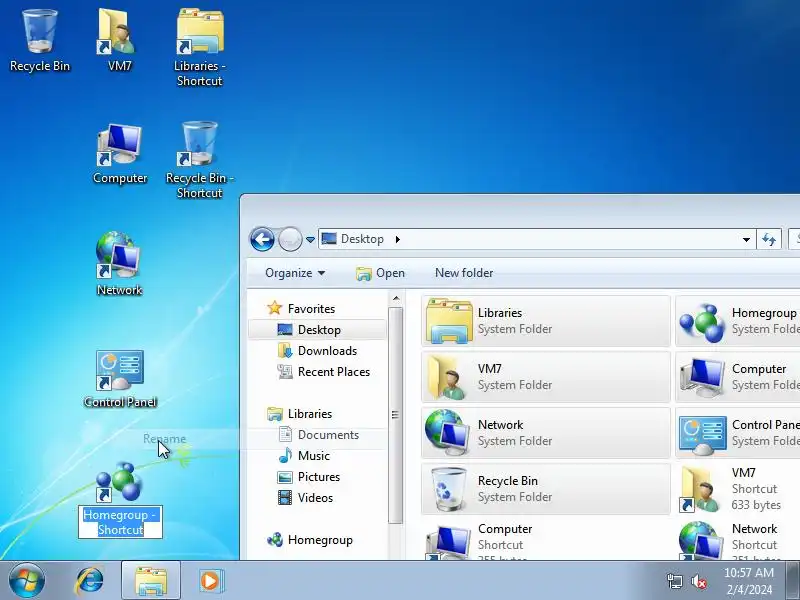
Task: Open the Documents library
Action: tap(318, 435)
